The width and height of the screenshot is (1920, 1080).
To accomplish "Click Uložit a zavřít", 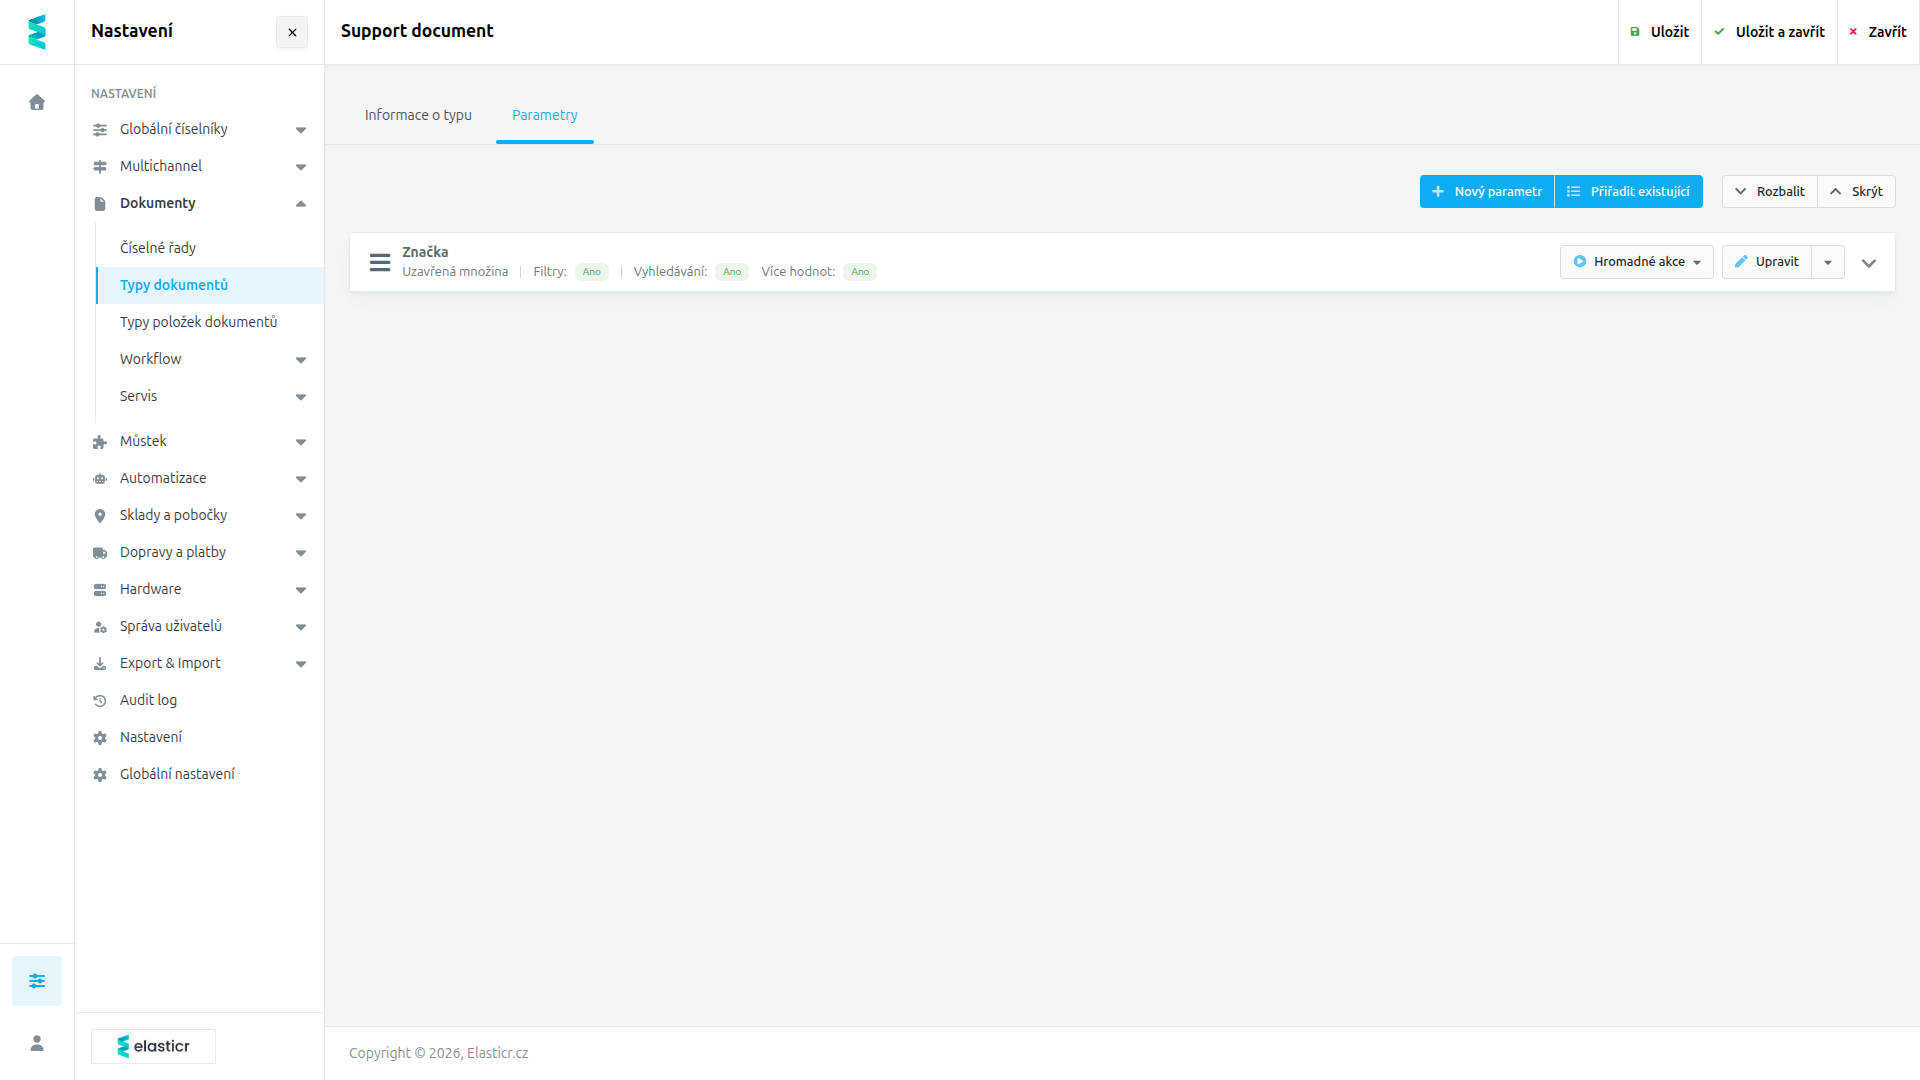I will pyautogui.click(x=1769, y=32).
